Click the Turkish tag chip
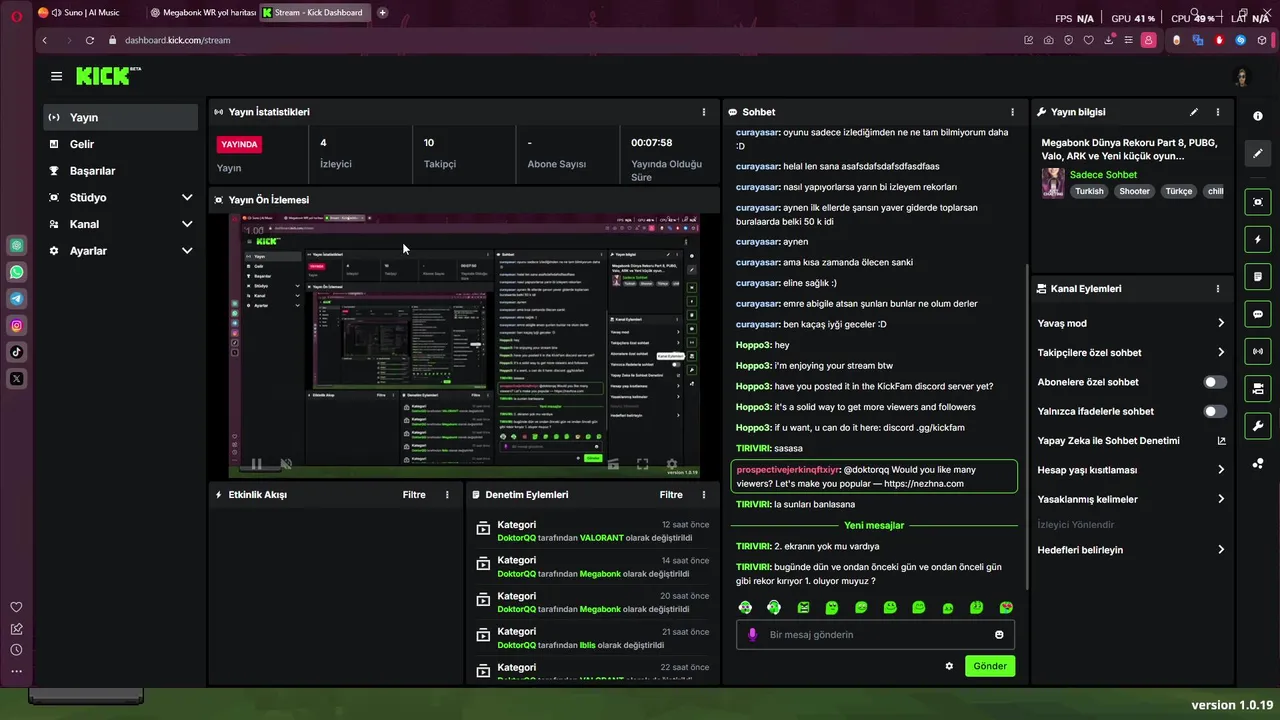The height and width of the screenshot is (720, 1280). [1089, 191]
